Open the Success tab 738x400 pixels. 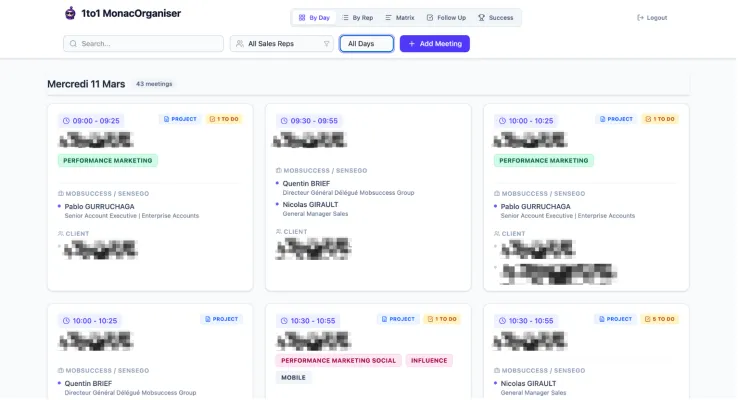coord(496,18)
